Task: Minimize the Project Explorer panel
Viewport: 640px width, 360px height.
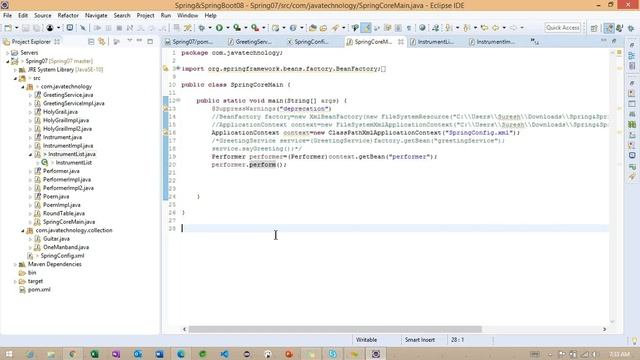Action: click(x=139, y=41)
